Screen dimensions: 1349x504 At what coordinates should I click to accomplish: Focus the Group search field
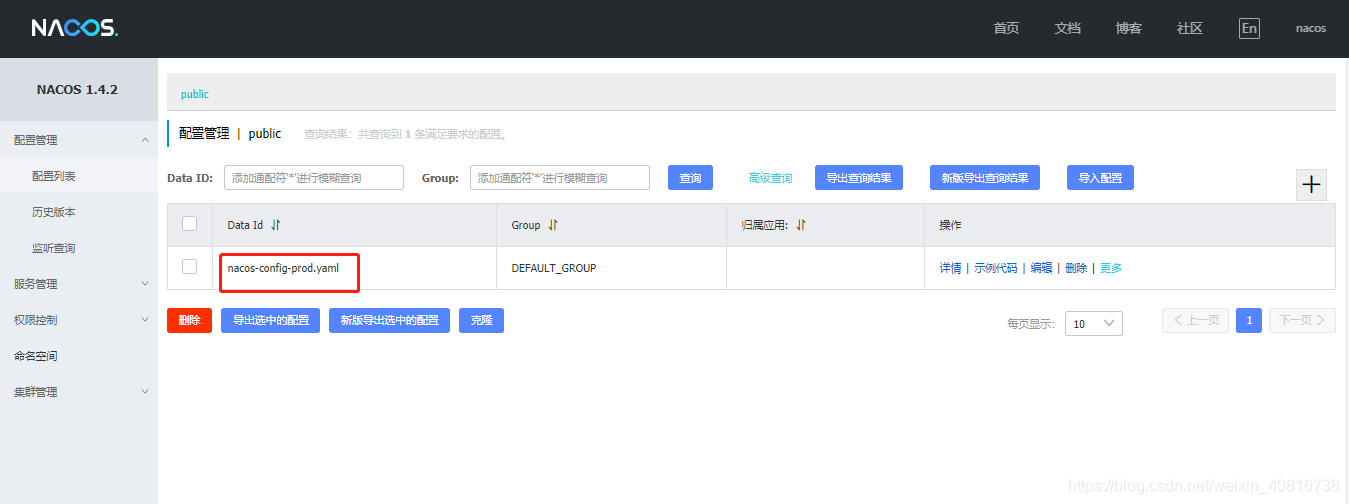click(560, 178)
